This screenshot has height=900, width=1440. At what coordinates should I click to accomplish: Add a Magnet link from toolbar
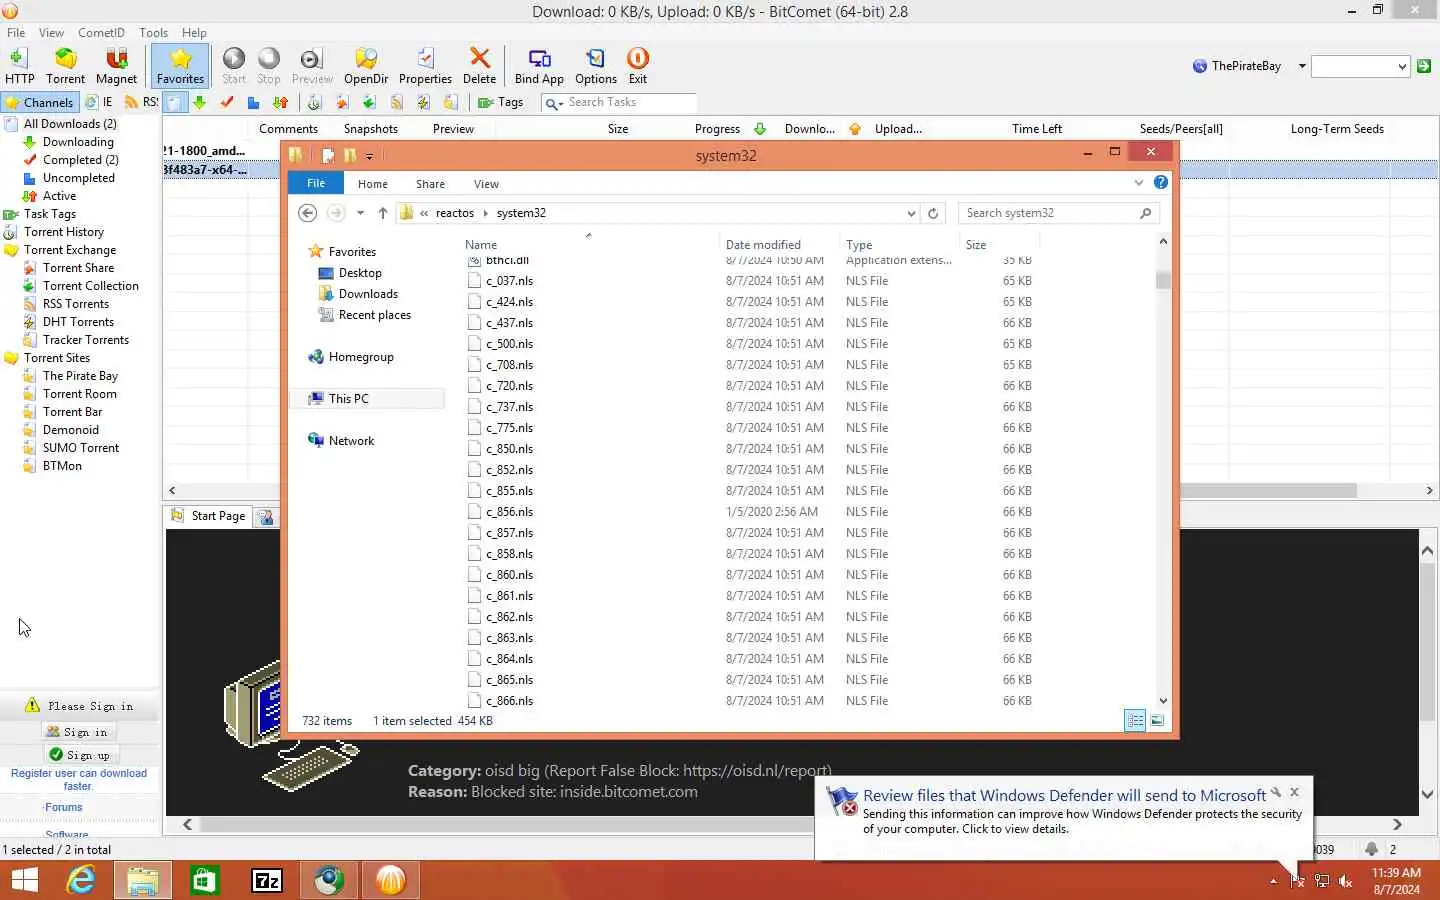[x=116, y=66]
